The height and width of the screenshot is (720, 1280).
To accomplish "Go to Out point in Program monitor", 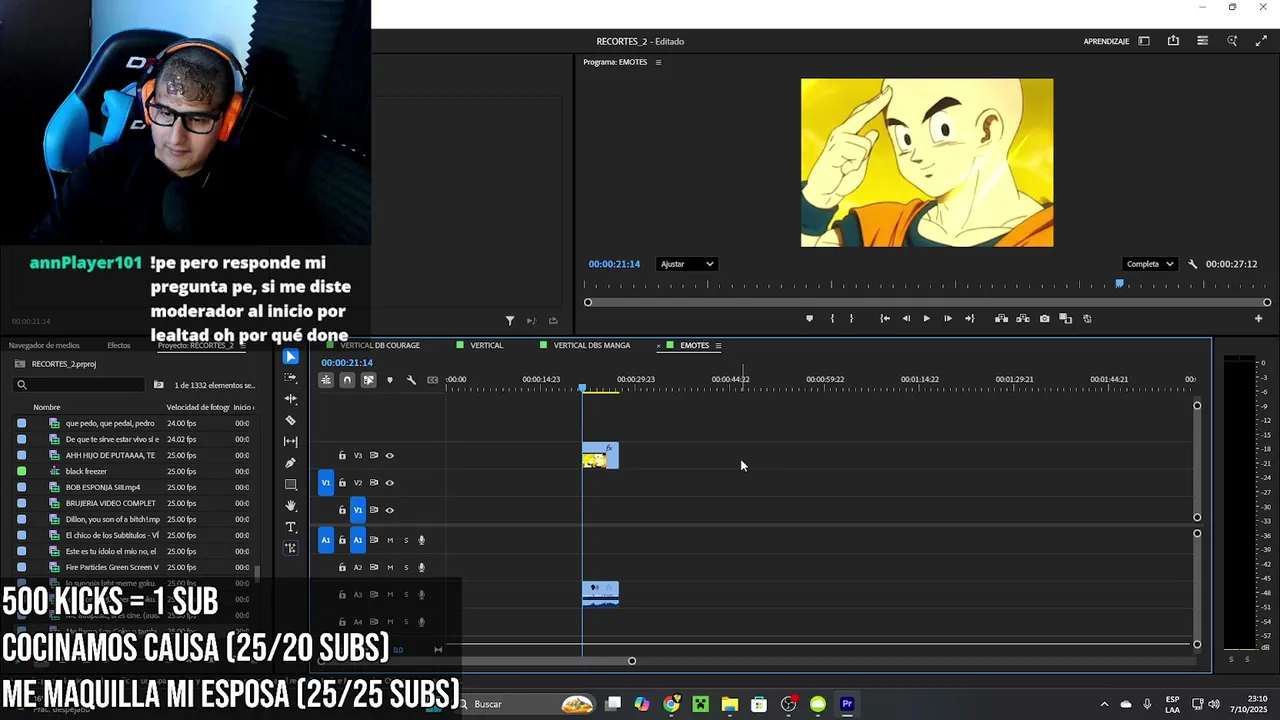I will [x=969, y=319].
